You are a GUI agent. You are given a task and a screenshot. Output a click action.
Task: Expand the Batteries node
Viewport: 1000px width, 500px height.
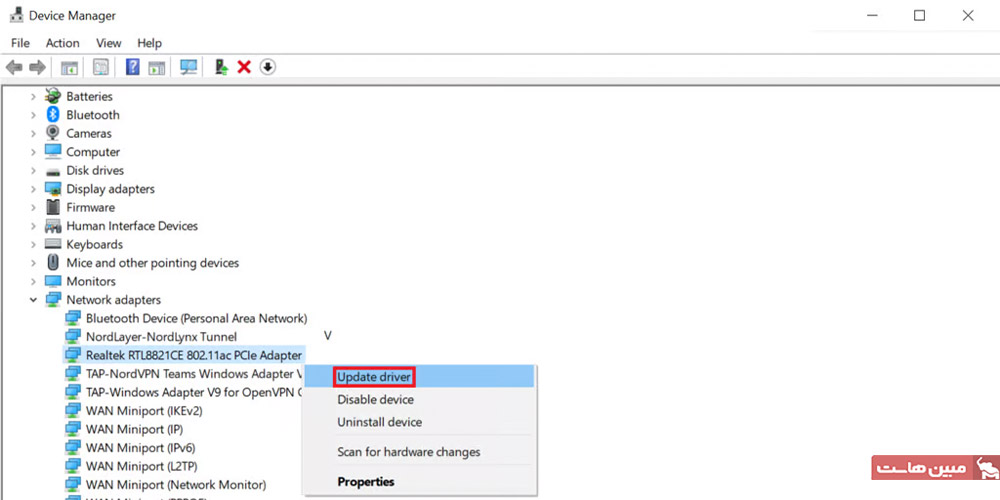click(33, 96)
